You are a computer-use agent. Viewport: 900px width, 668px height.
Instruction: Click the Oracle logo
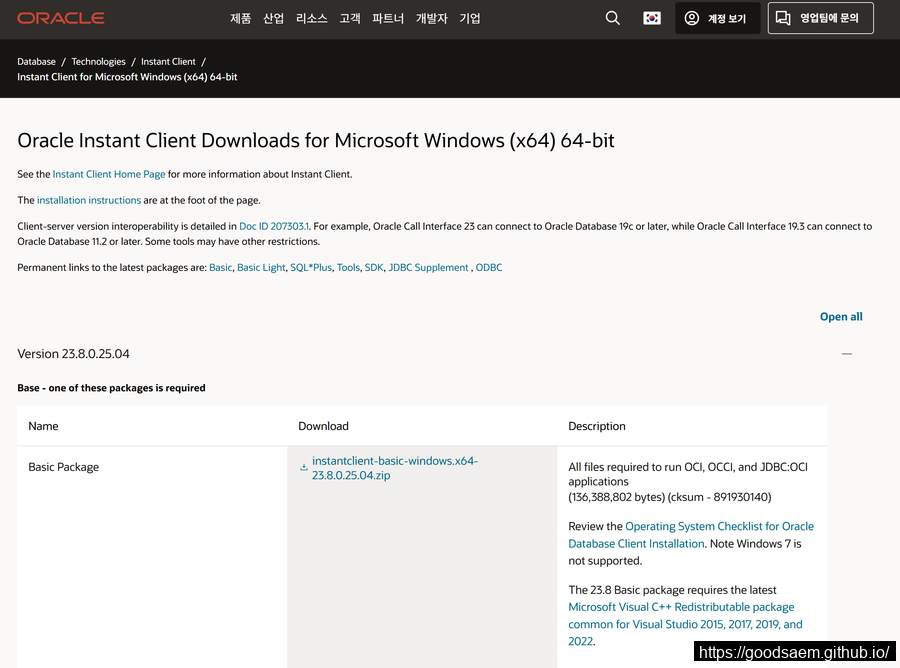click(60, 18)
